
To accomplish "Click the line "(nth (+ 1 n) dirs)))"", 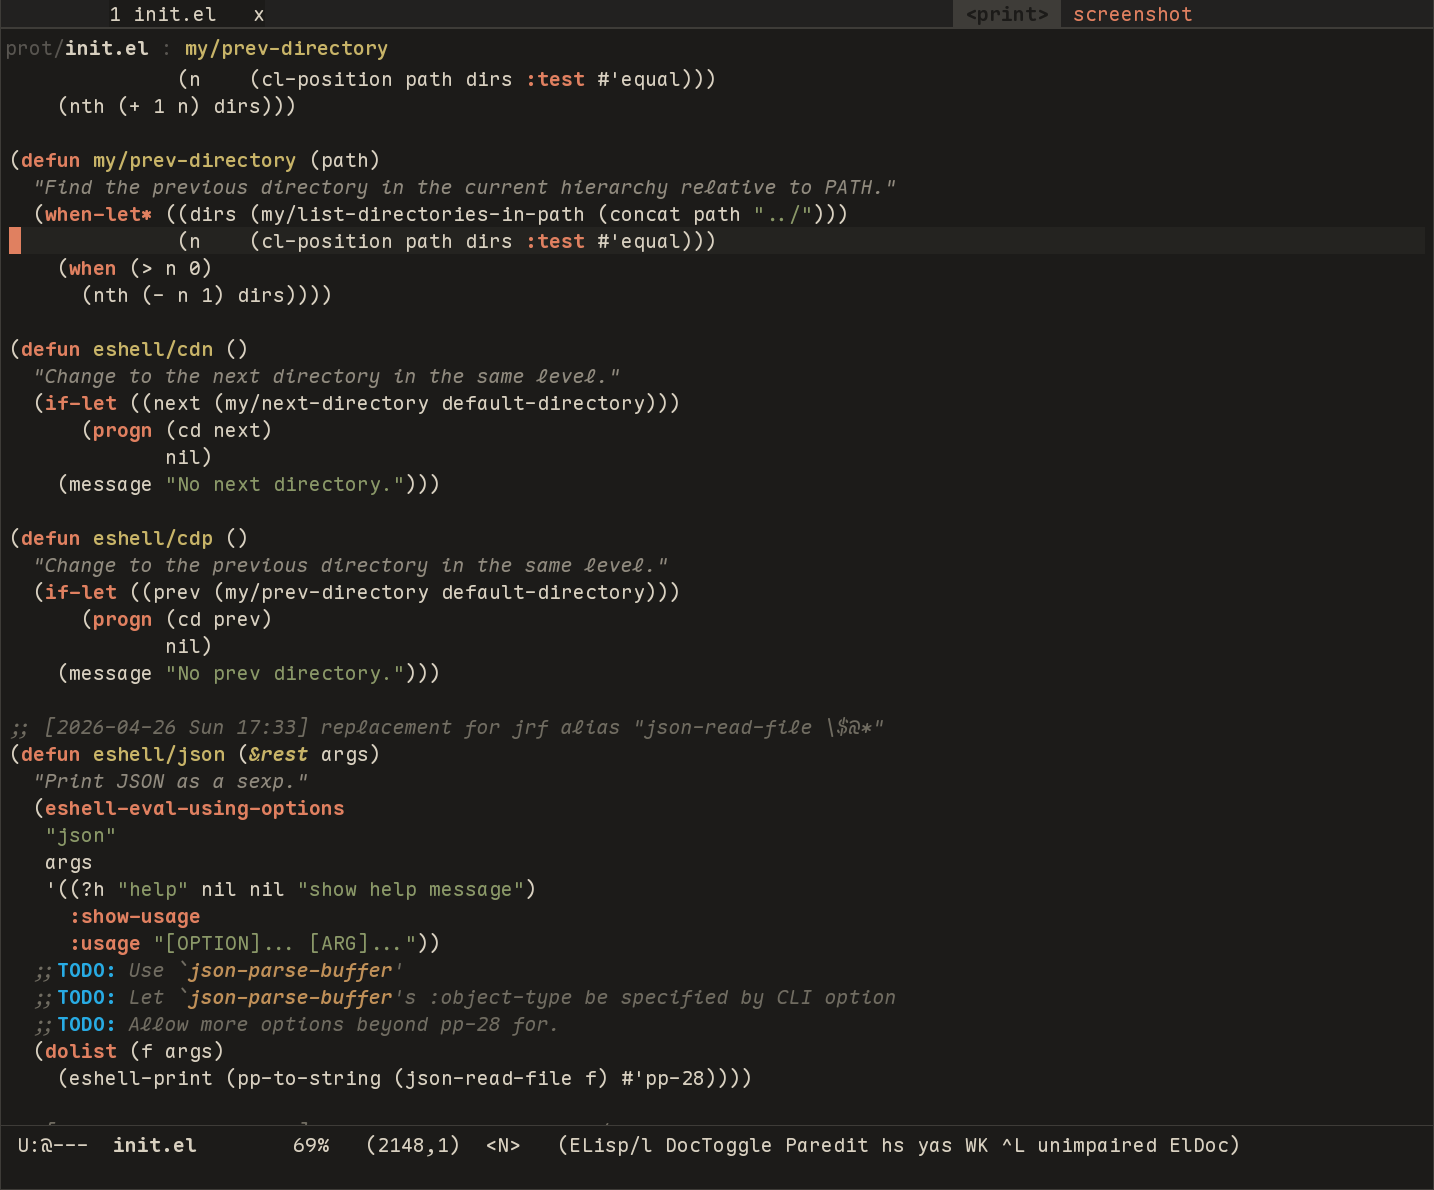I will coord(177,106).
